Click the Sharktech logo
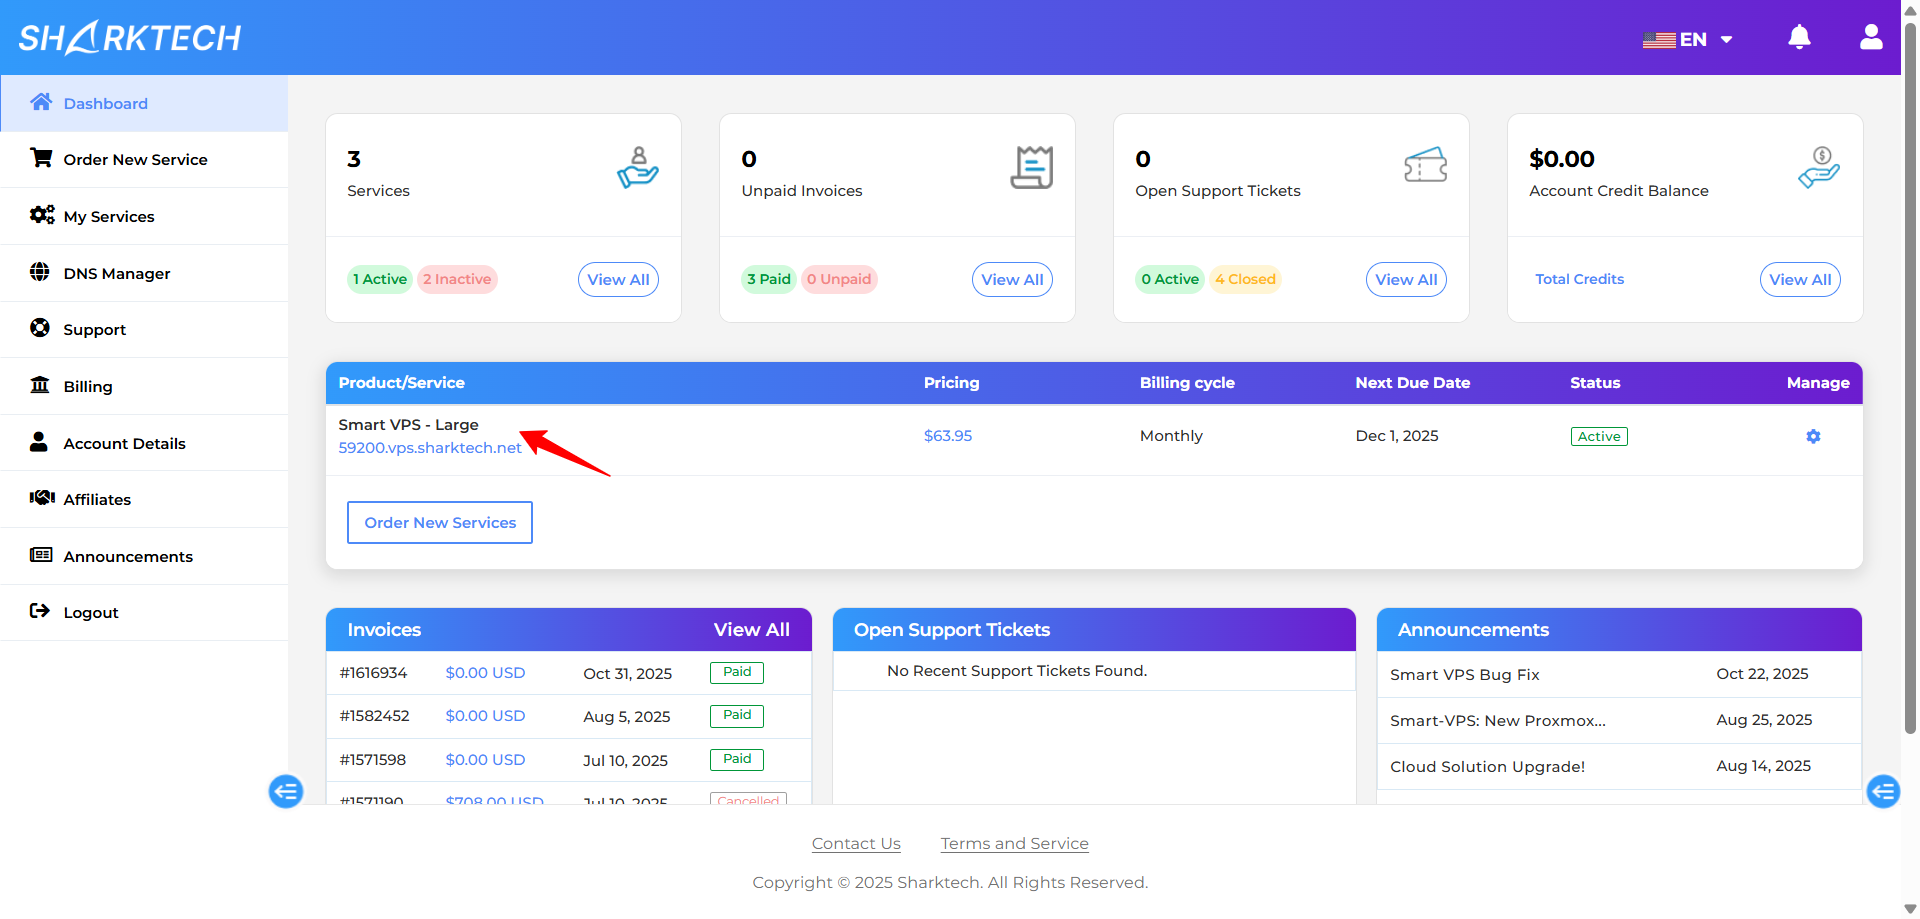Screen dimensions: 1920x919 130,38
